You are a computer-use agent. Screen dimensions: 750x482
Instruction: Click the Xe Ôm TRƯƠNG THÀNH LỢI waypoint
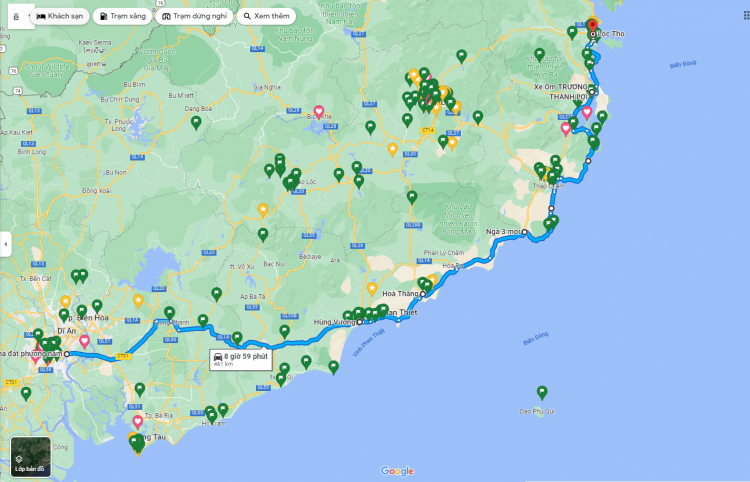point(592,91)
